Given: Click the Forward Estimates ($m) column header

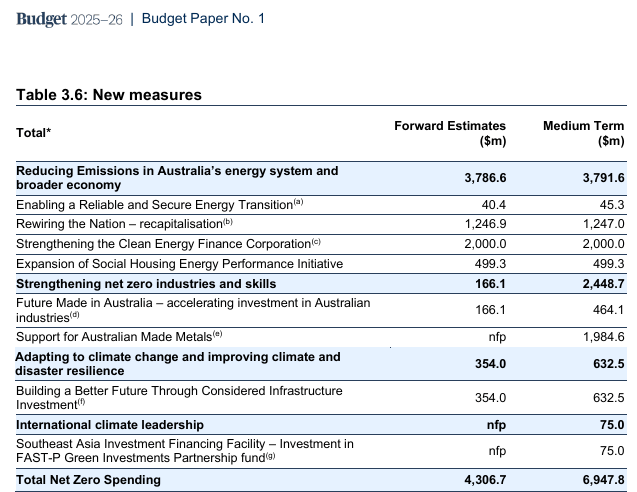Looking at the screenshot, I should tap(450, 133).
